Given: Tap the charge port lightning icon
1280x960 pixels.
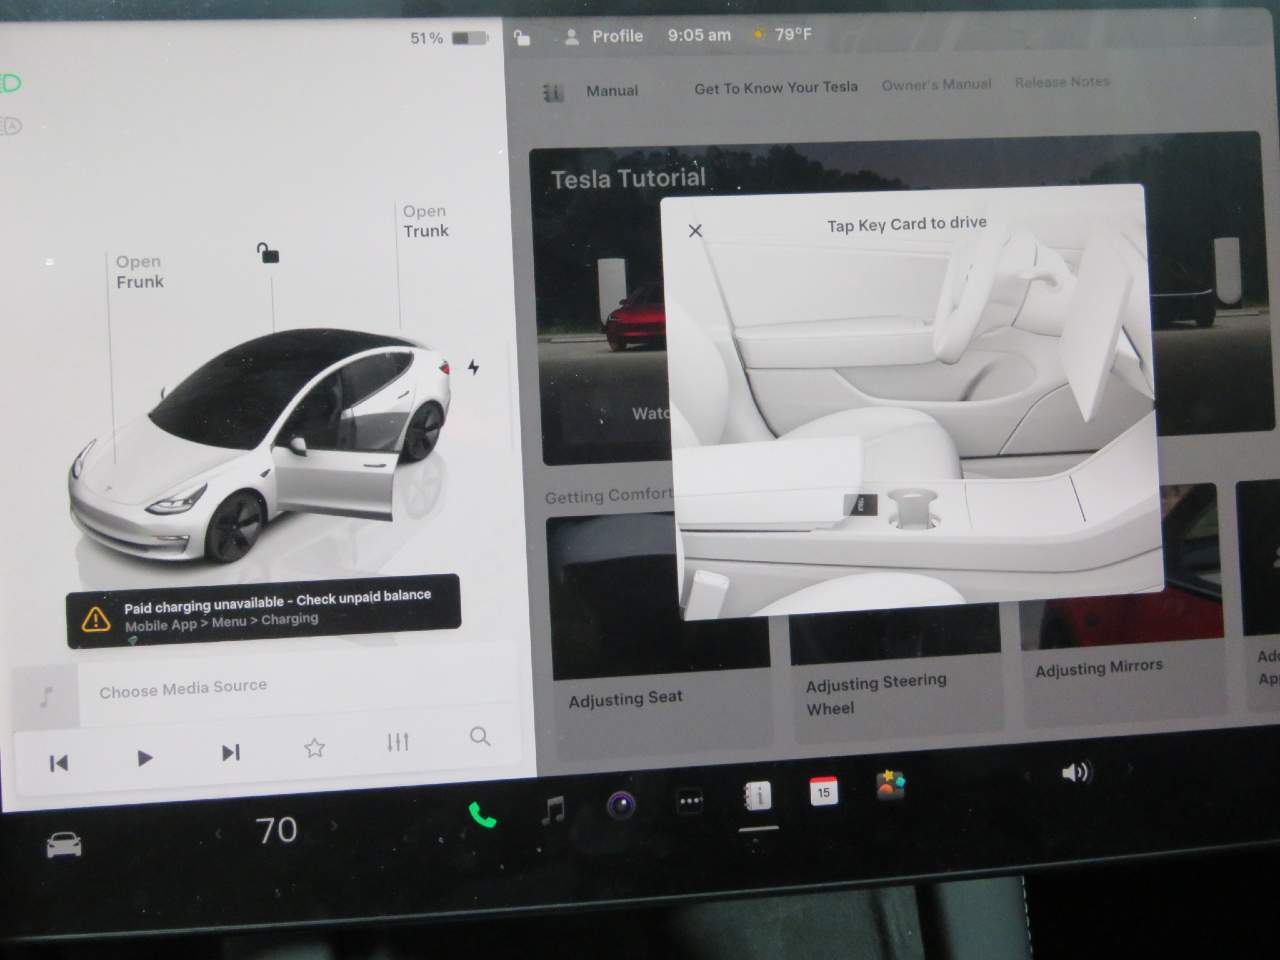Looking at the screenshot, I should coord(474,367).
